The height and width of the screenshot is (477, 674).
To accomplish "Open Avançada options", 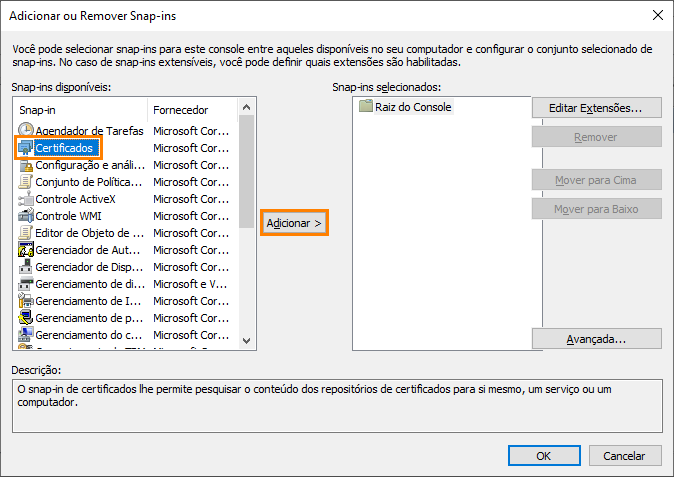I will coord(596,339).
